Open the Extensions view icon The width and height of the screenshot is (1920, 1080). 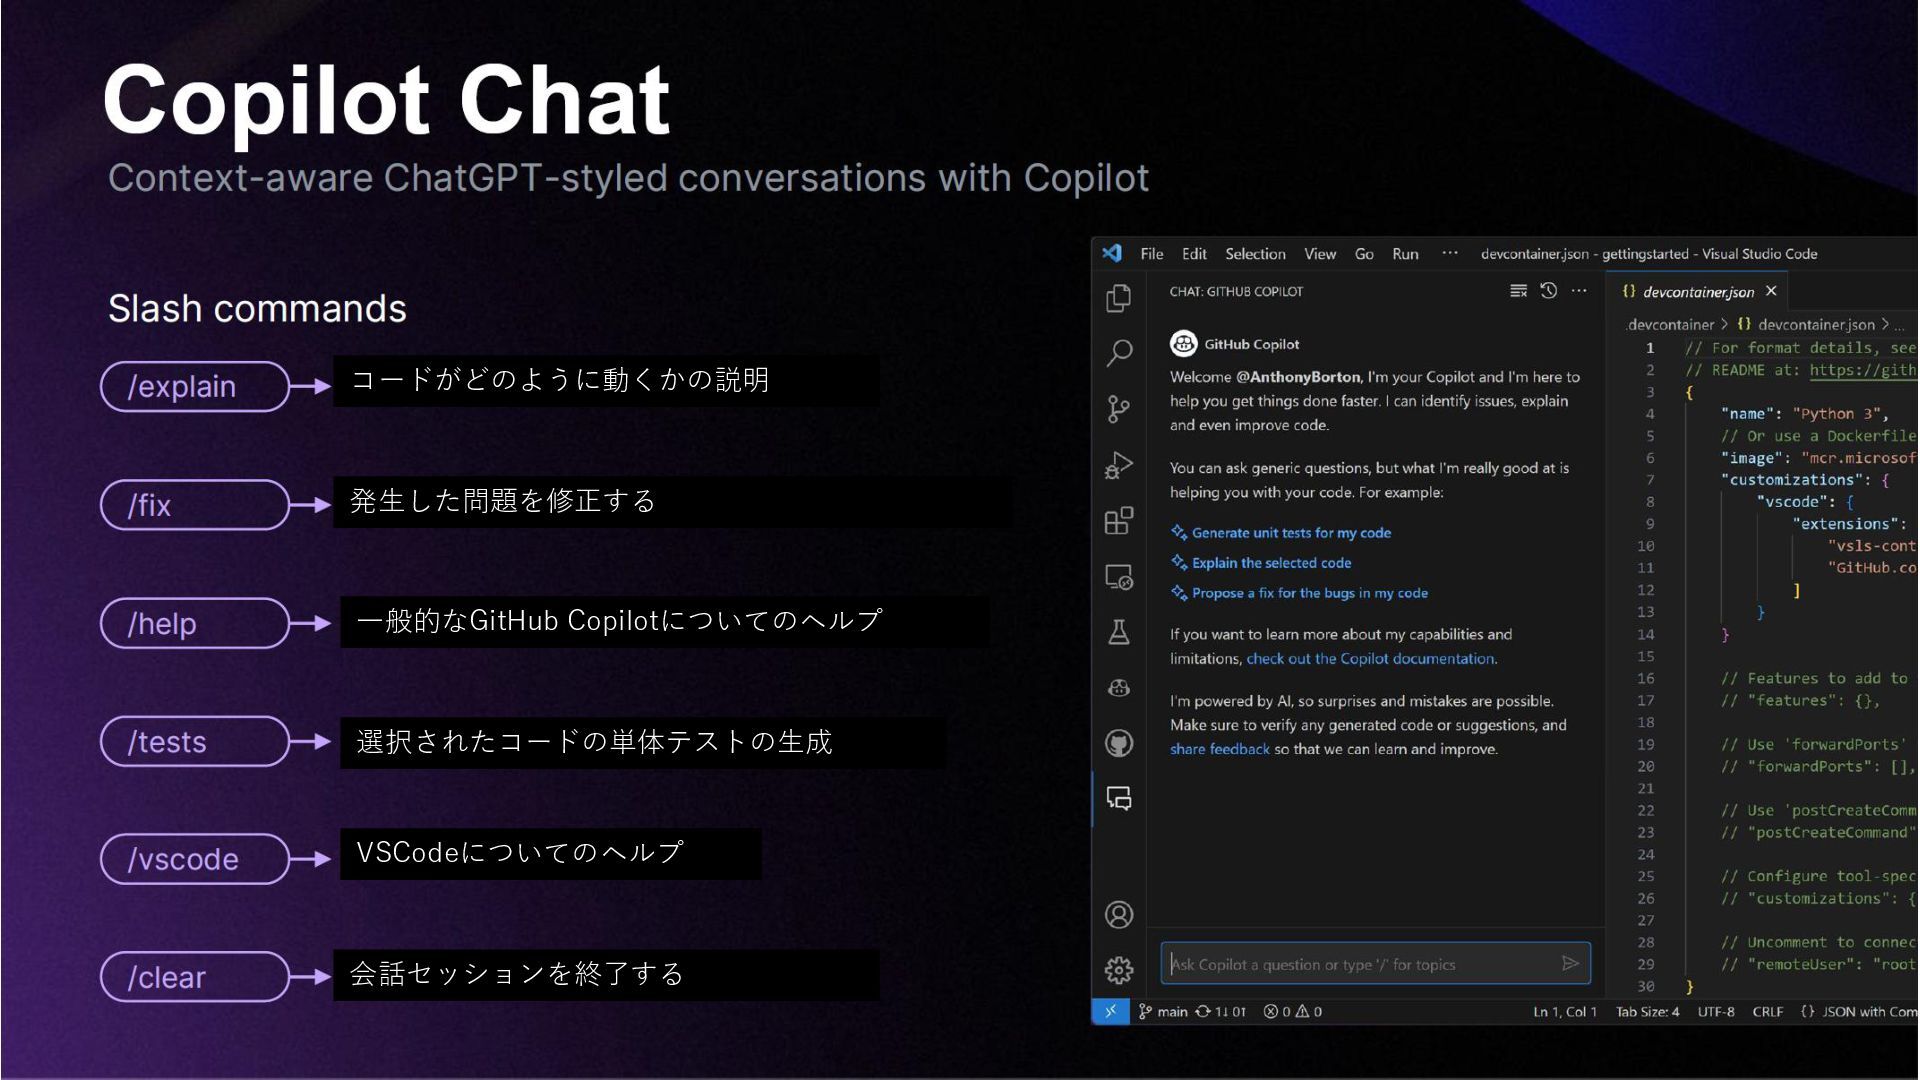tap(1119, 521)
